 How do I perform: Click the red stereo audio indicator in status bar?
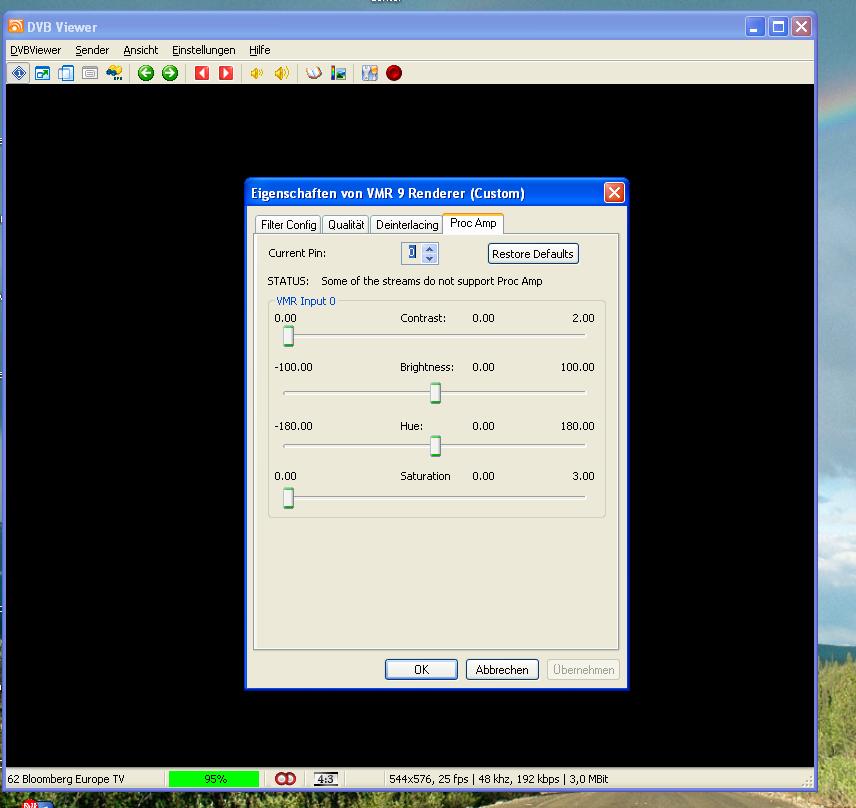click(285, 779)
